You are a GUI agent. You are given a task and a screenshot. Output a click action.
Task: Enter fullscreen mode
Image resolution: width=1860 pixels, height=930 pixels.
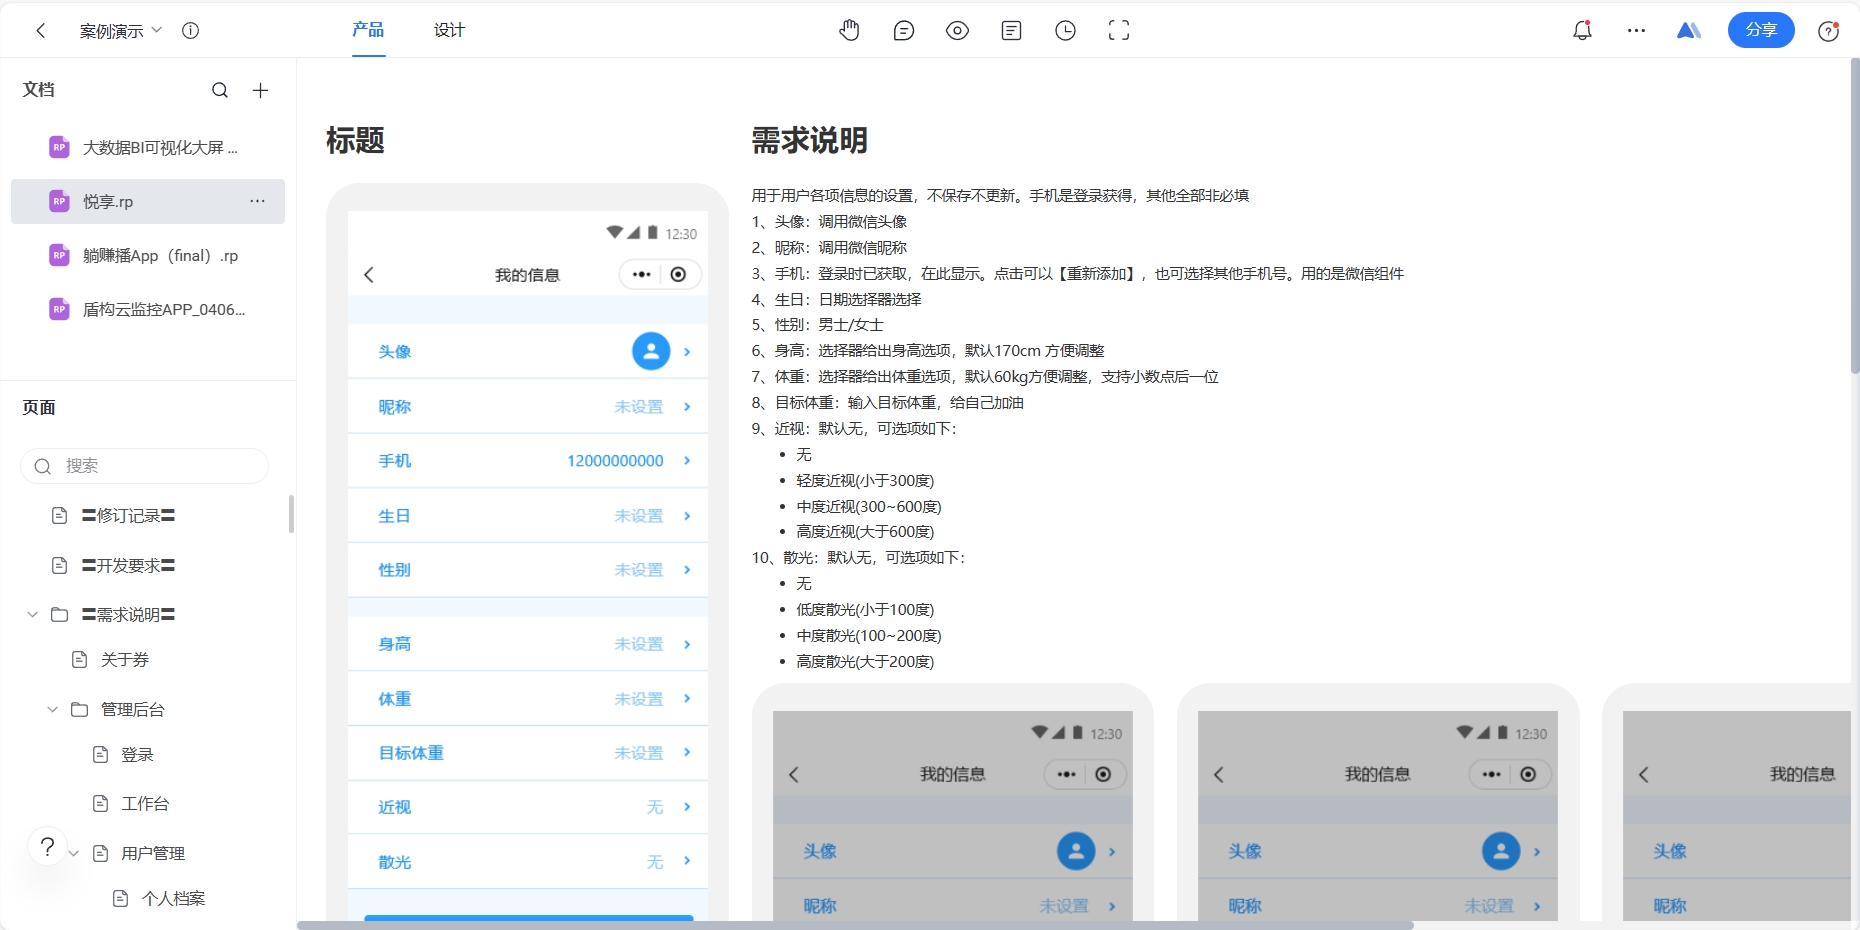(x=1119, y=31)
